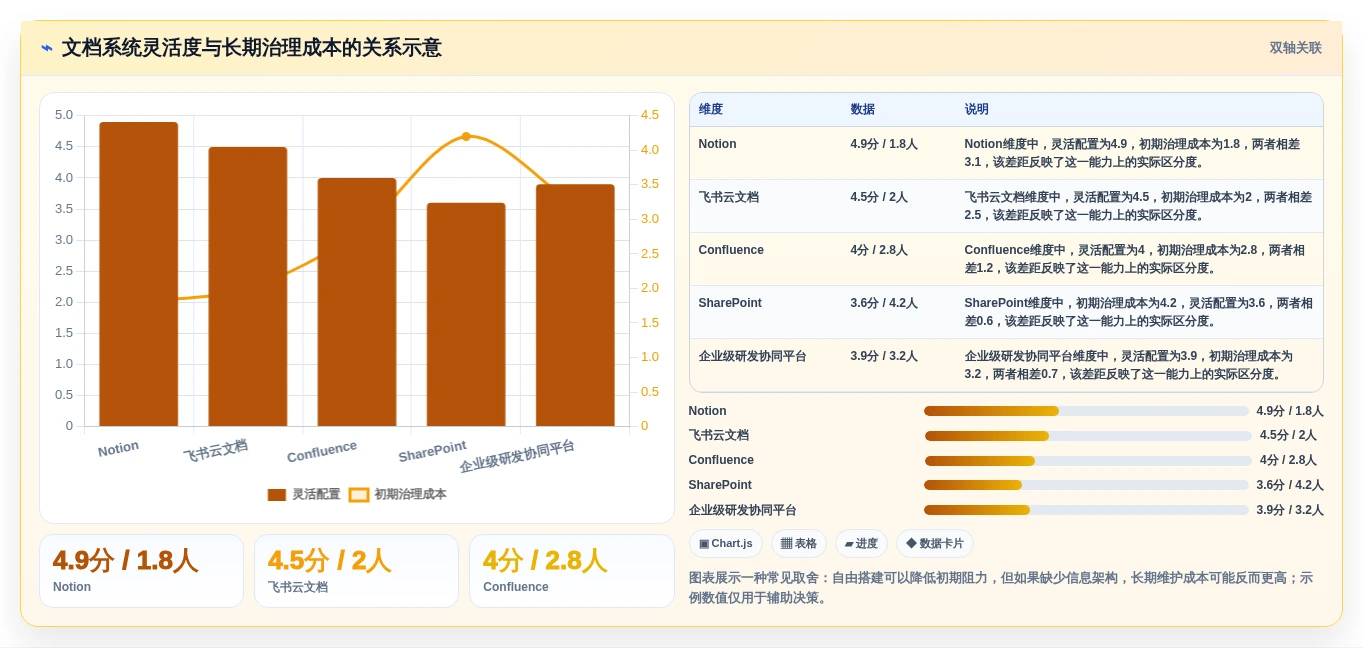
Task: Open the 4分 / 2.8人 Confluence card
Action: 571,571
